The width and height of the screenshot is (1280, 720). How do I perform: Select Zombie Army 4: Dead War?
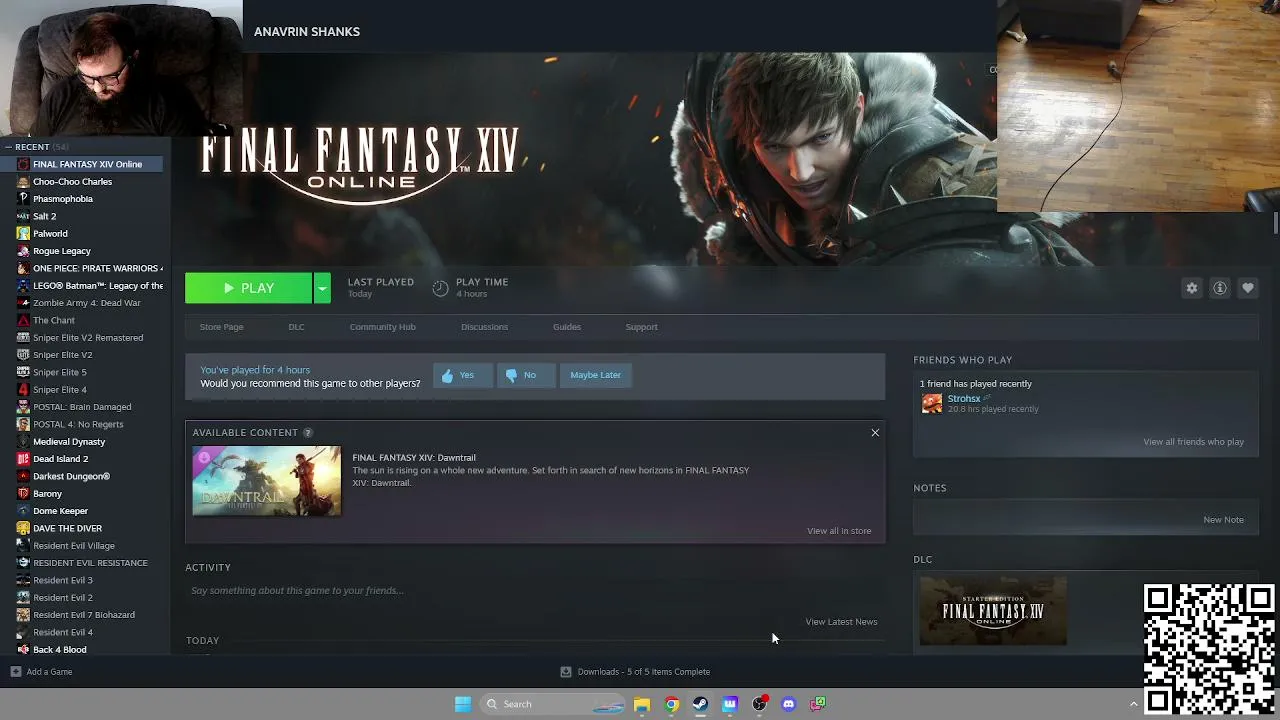click(87, 303)
